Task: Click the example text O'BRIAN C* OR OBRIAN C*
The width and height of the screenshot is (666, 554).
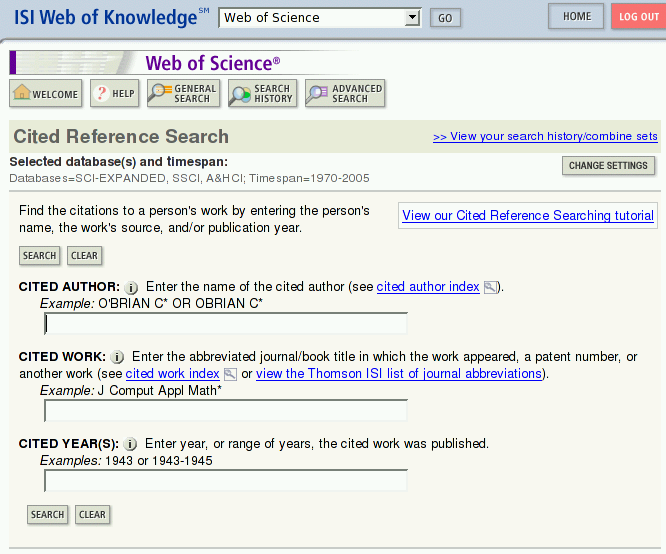Action: (181, 303)
